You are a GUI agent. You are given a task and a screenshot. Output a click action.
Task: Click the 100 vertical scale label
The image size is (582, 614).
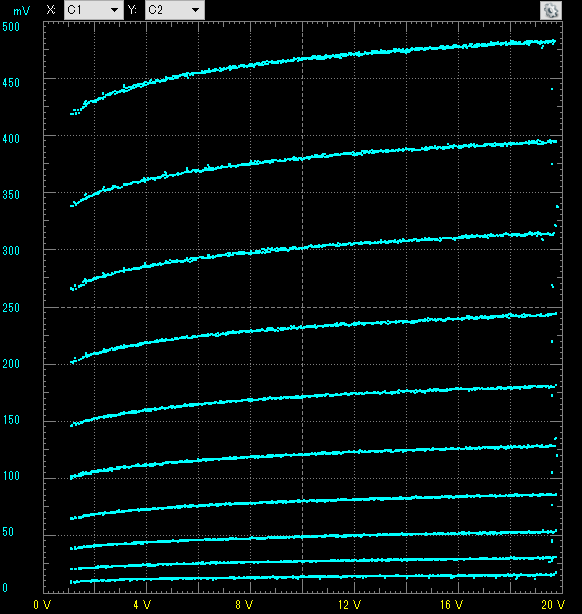click(x=11, y=476)
